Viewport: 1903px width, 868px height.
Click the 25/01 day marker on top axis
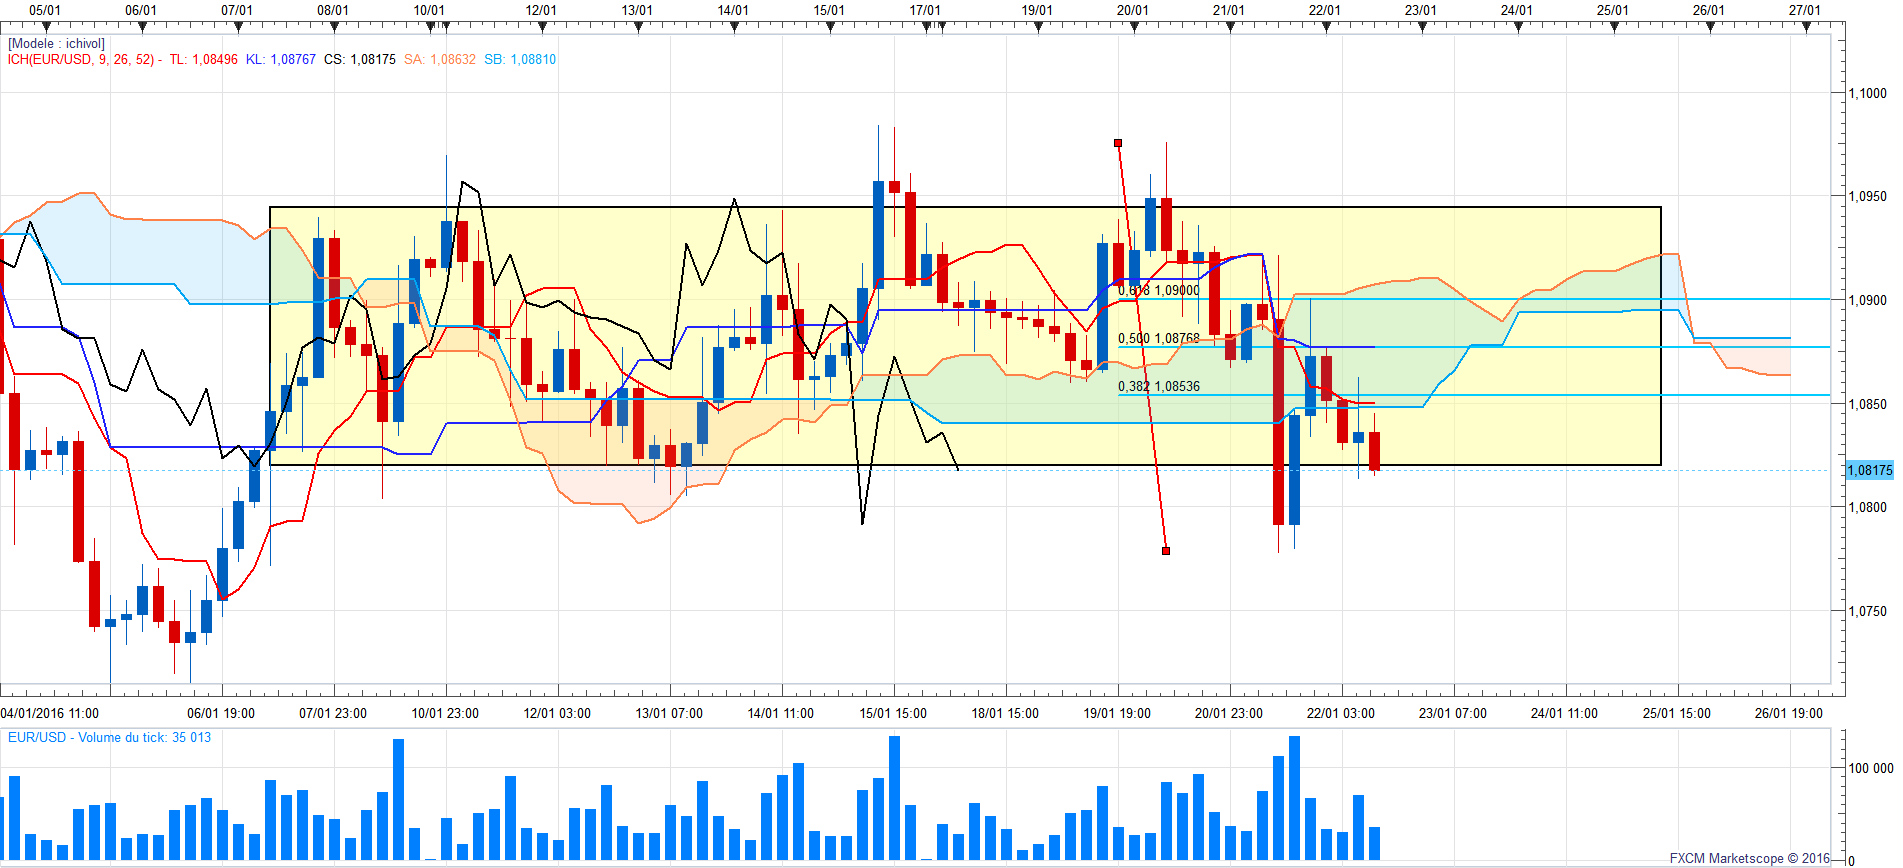1613,11
